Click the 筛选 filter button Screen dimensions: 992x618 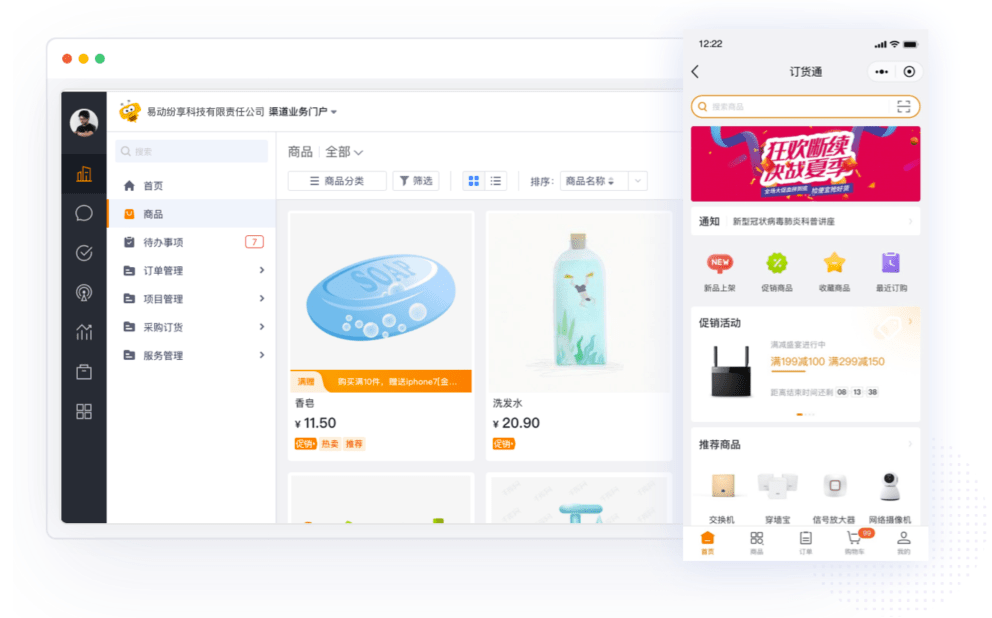[416, 181]
